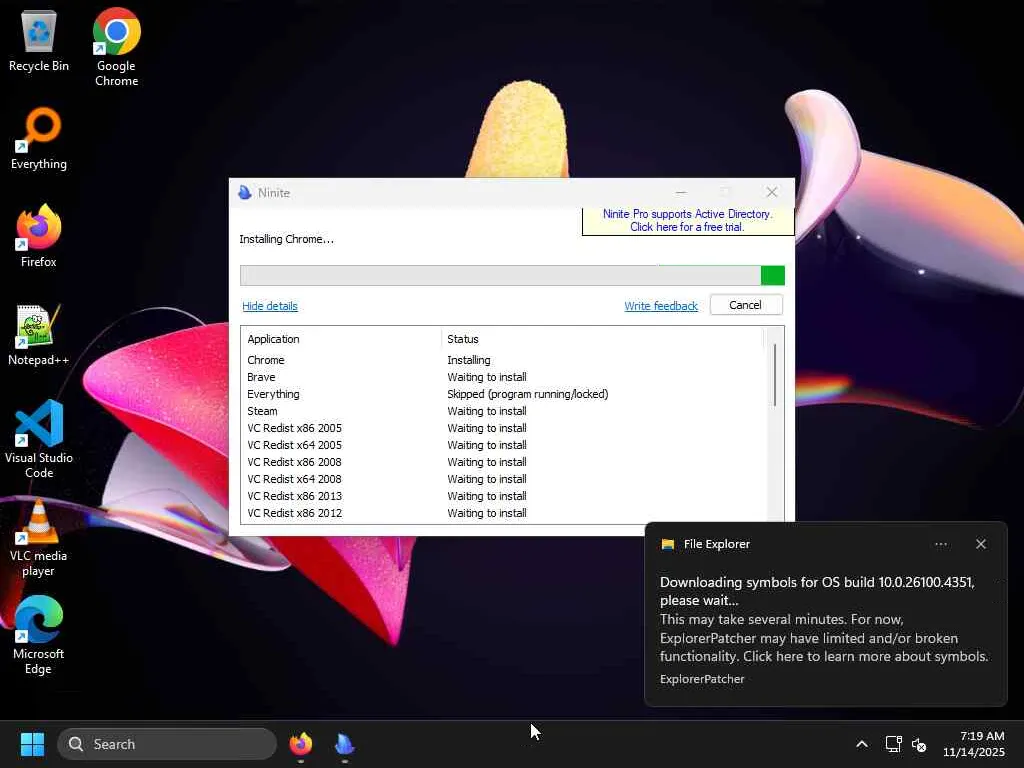Select the Steam row in the list

[503, 411]
